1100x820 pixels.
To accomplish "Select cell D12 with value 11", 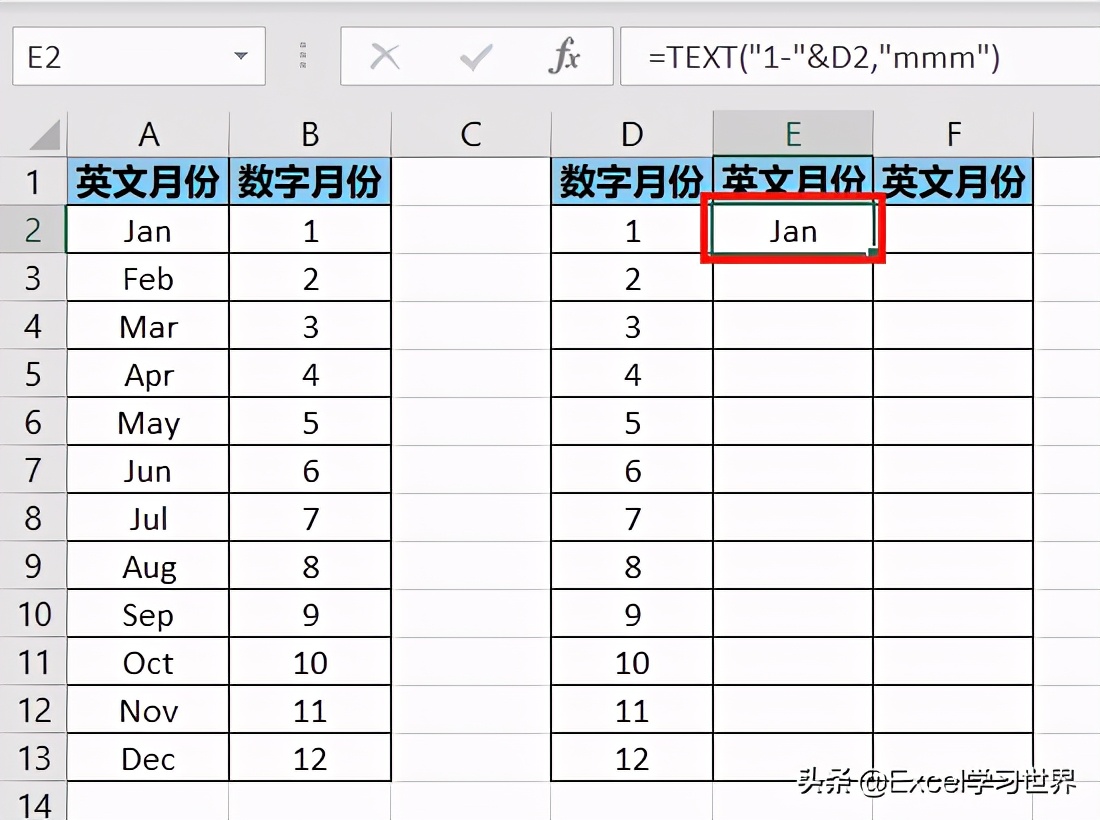I will (632, 710).
